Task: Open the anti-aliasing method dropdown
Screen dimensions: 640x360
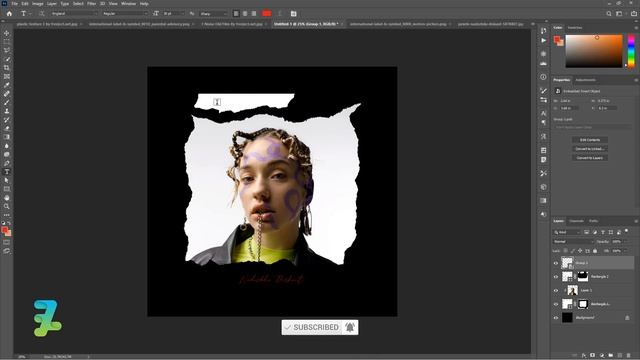Action: point(213,13)
